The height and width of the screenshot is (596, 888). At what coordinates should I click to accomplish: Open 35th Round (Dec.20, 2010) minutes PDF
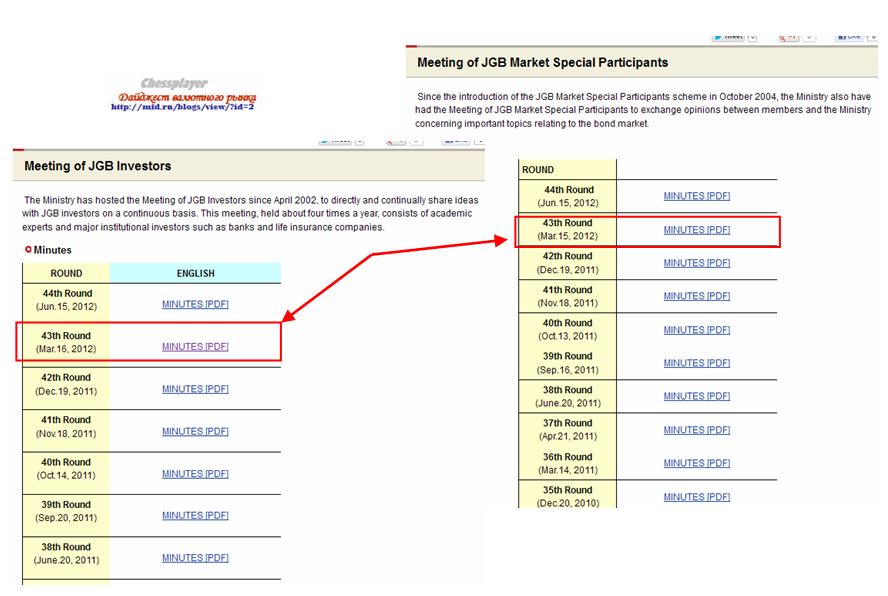[696, 497]
